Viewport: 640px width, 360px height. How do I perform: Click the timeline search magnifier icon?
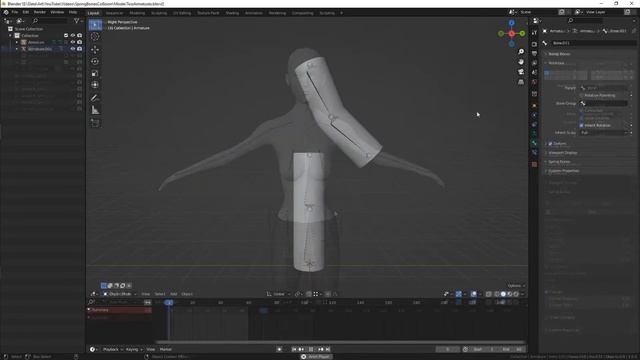tap(91, 302)
